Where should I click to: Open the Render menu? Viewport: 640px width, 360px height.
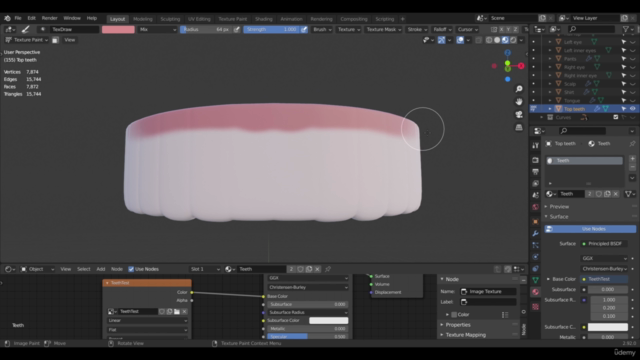pyautogui.click(x=49, y=18)
